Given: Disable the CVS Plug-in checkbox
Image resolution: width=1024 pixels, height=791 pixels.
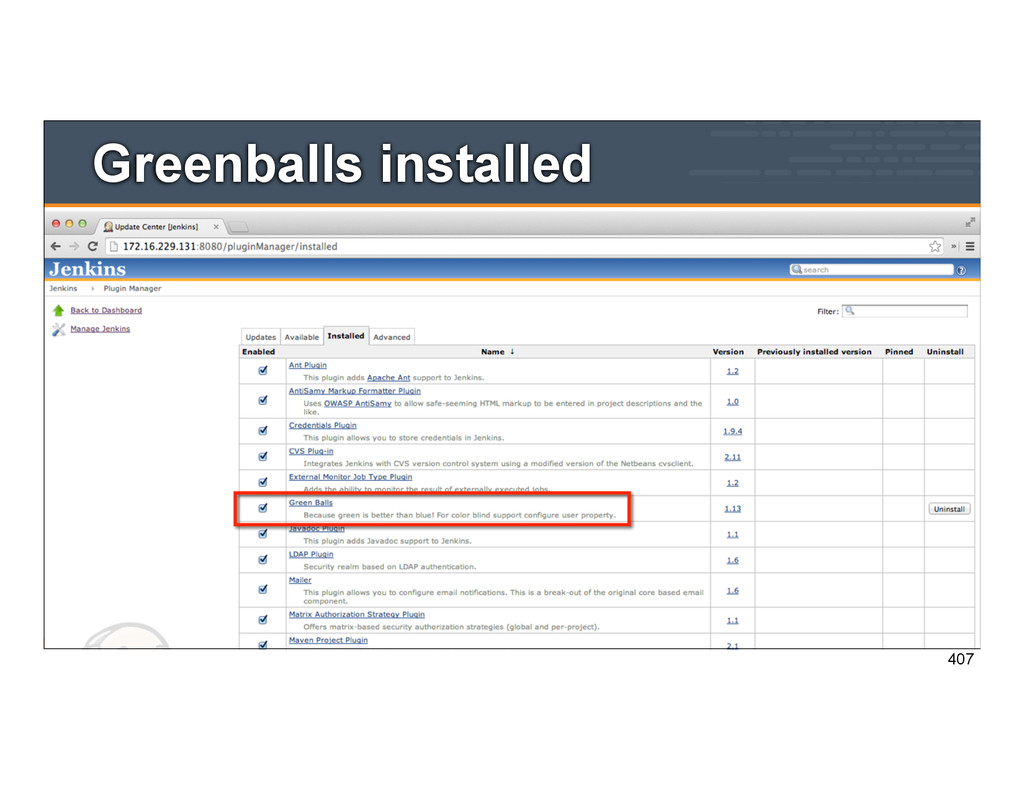Looking at the screenshot, I should click(x=263, y=456).
